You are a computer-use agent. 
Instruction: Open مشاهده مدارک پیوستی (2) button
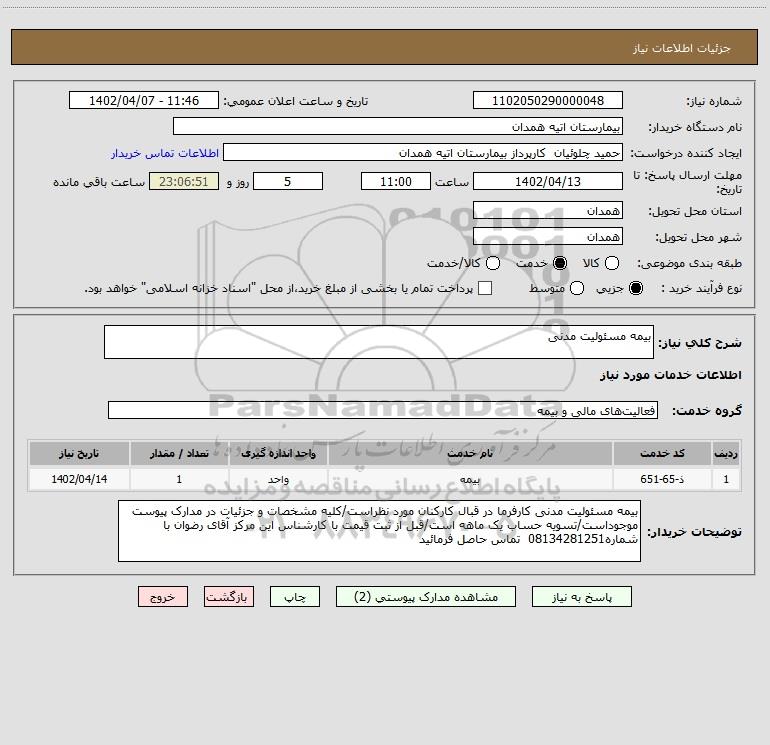coord(426,597)
